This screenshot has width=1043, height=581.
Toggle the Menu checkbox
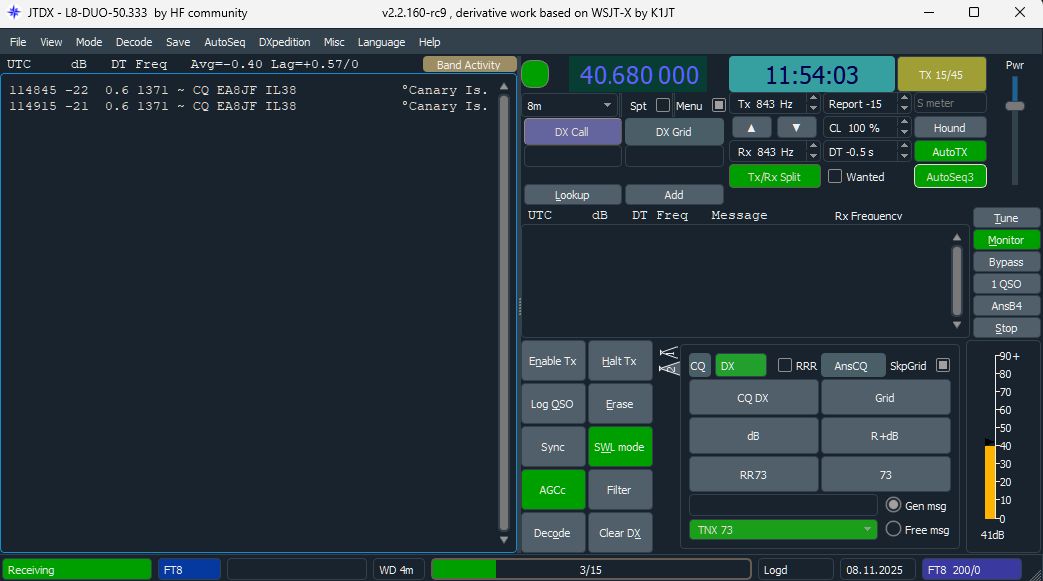pos(718,105)
